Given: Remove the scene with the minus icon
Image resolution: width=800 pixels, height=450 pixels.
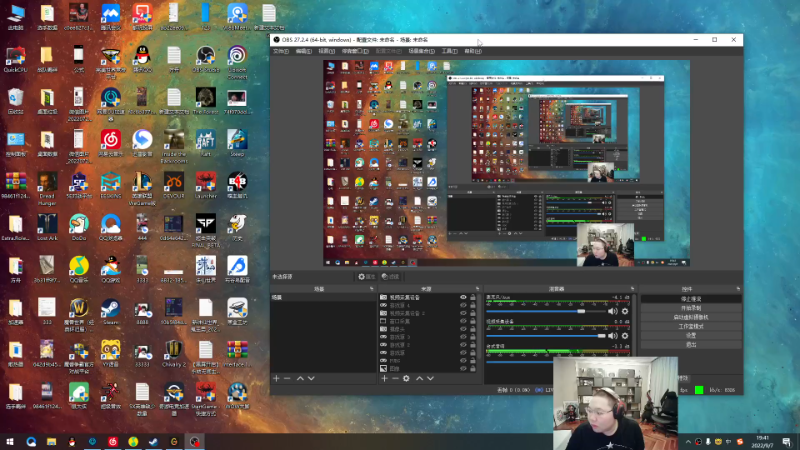Looking at the screenshot, I should 287,379.
